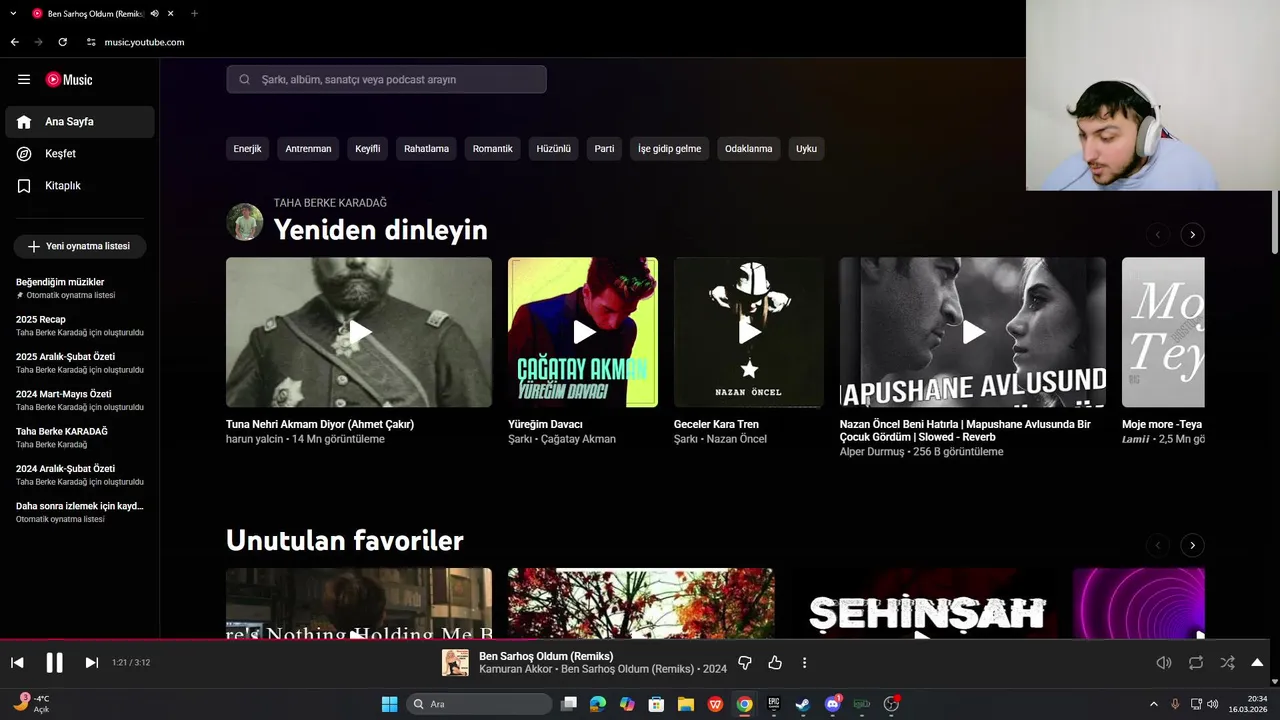Open the Ana Sayfa home page
This screenshot has width=1280, height=720.
coord(80,122)
